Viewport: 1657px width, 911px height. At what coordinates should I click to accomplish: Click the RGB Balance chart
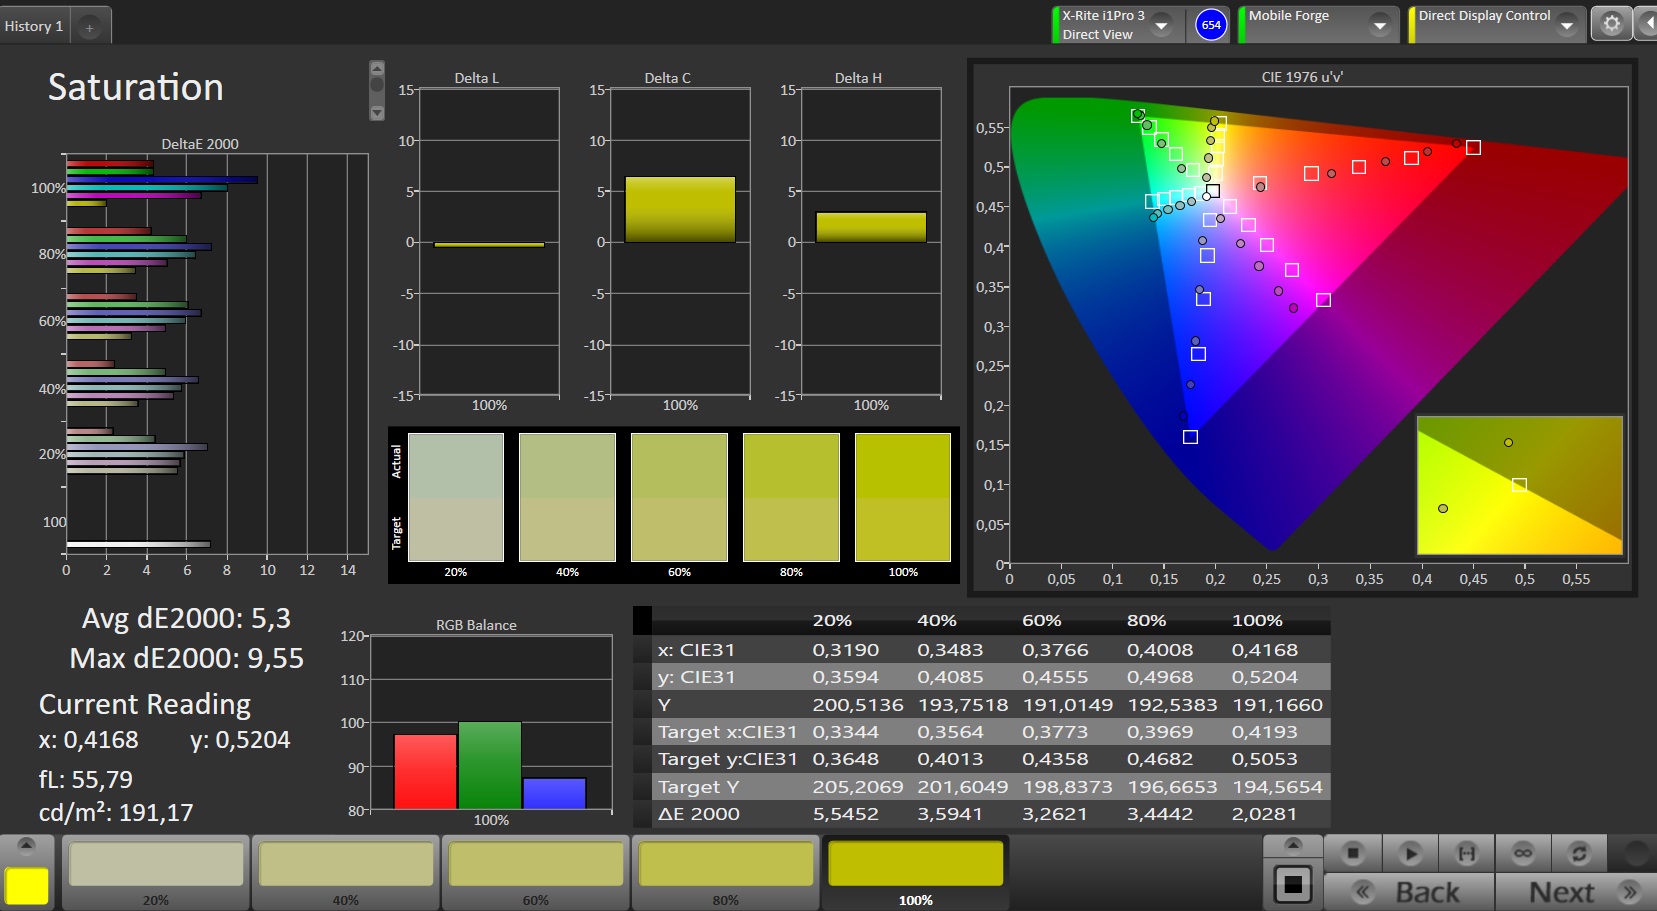tap(491, 722)
